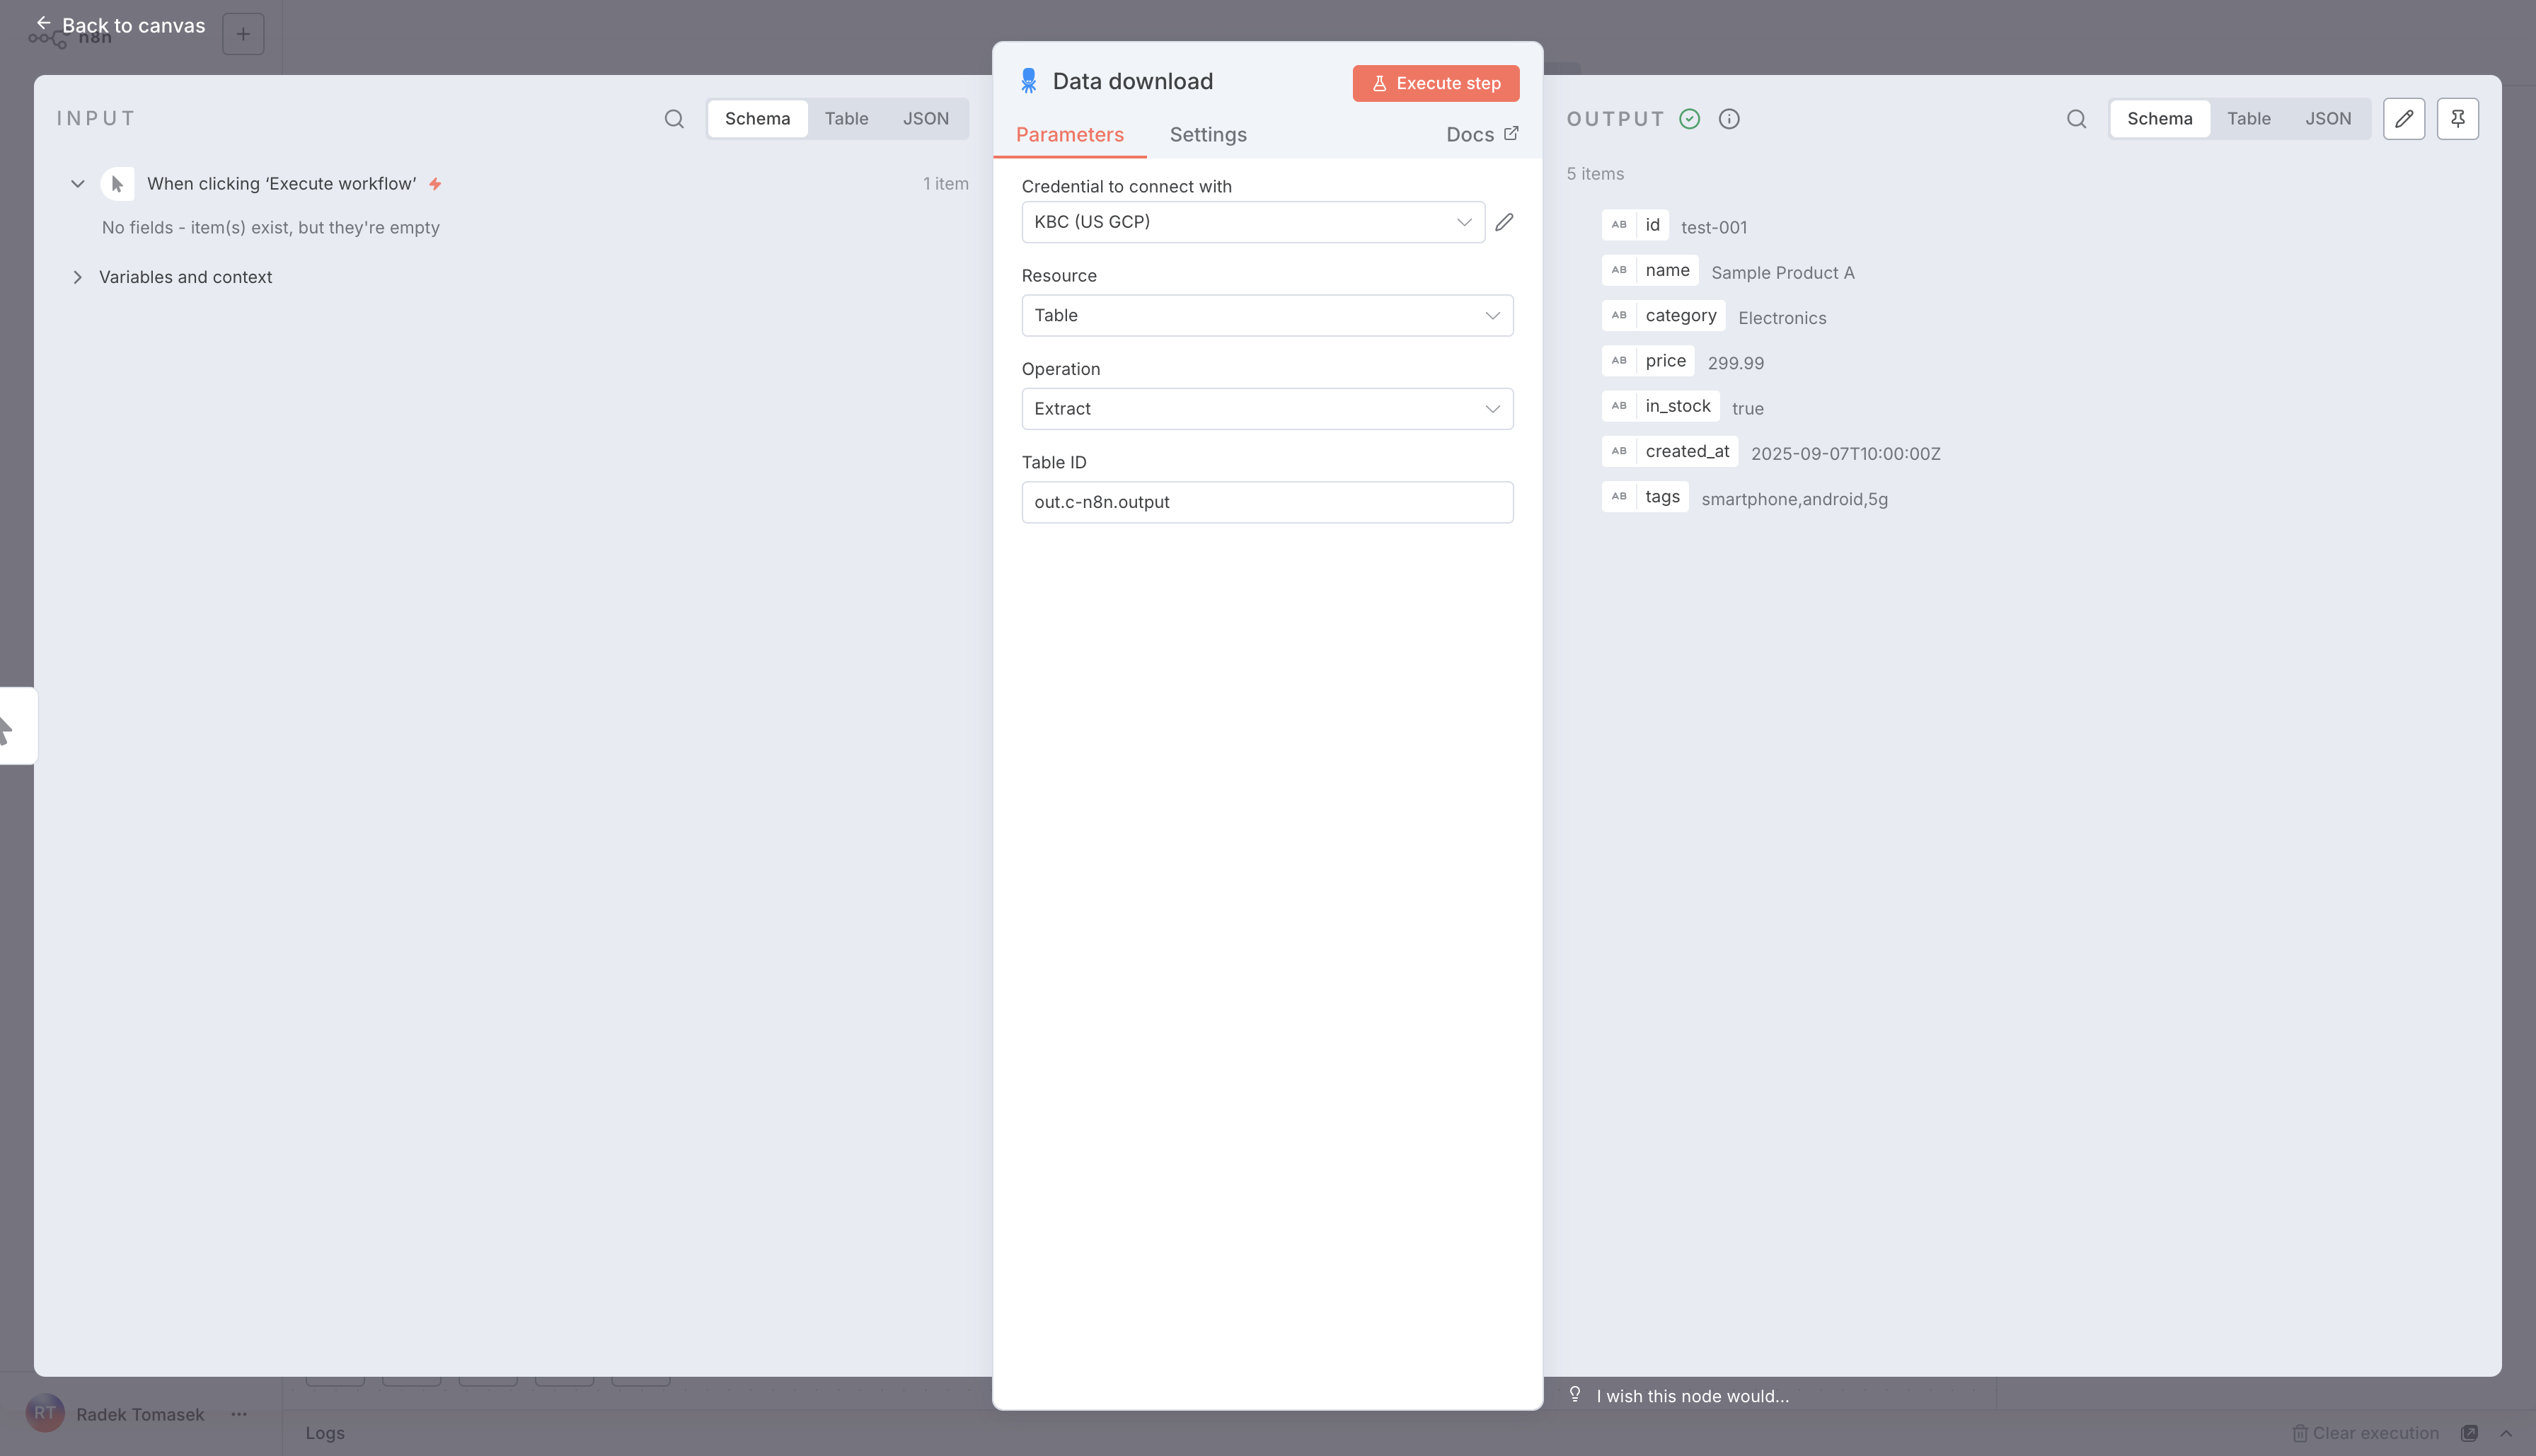Open the INPUT panel search

click(674, 118)
